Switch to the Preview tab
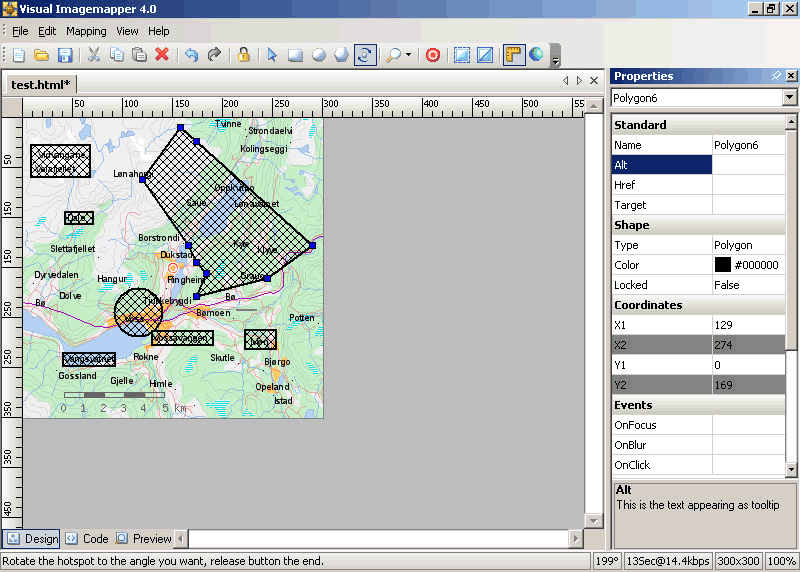 point(144,539)
